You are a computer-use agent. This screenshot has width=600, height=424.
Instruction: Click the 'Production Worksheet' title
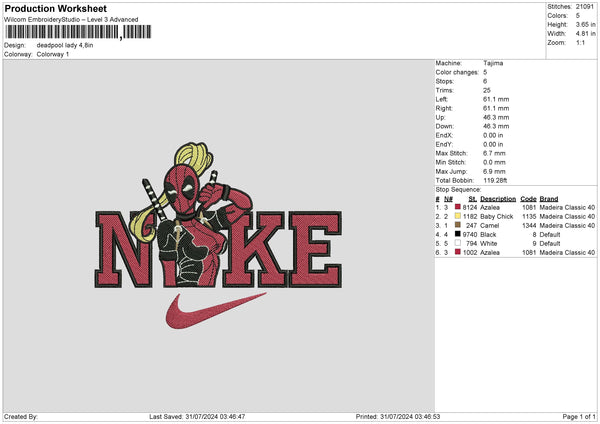pos(55,8)
